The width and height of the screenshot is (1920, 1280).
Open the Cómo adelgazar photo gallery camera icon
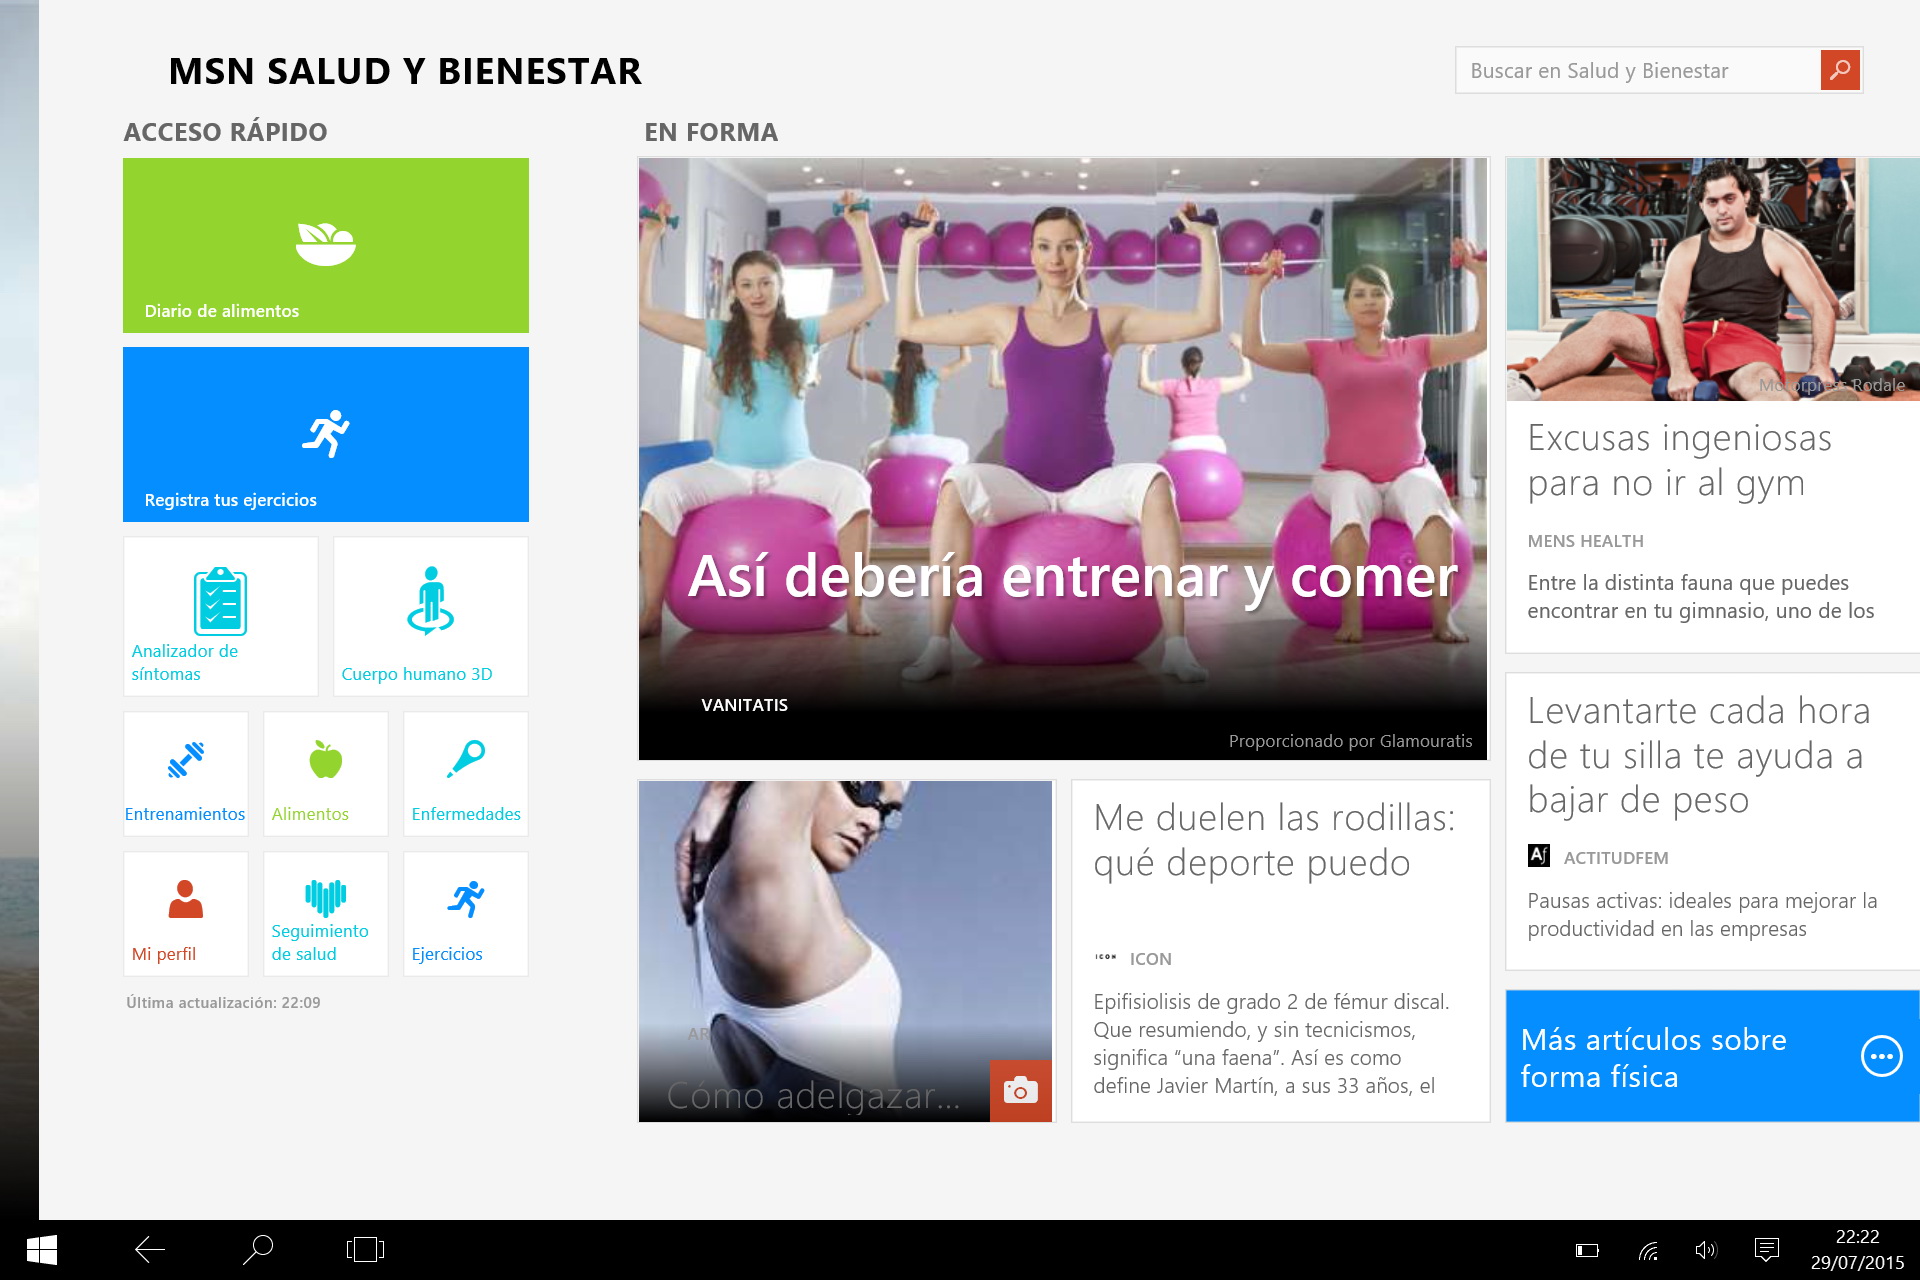(1020, 1090)
